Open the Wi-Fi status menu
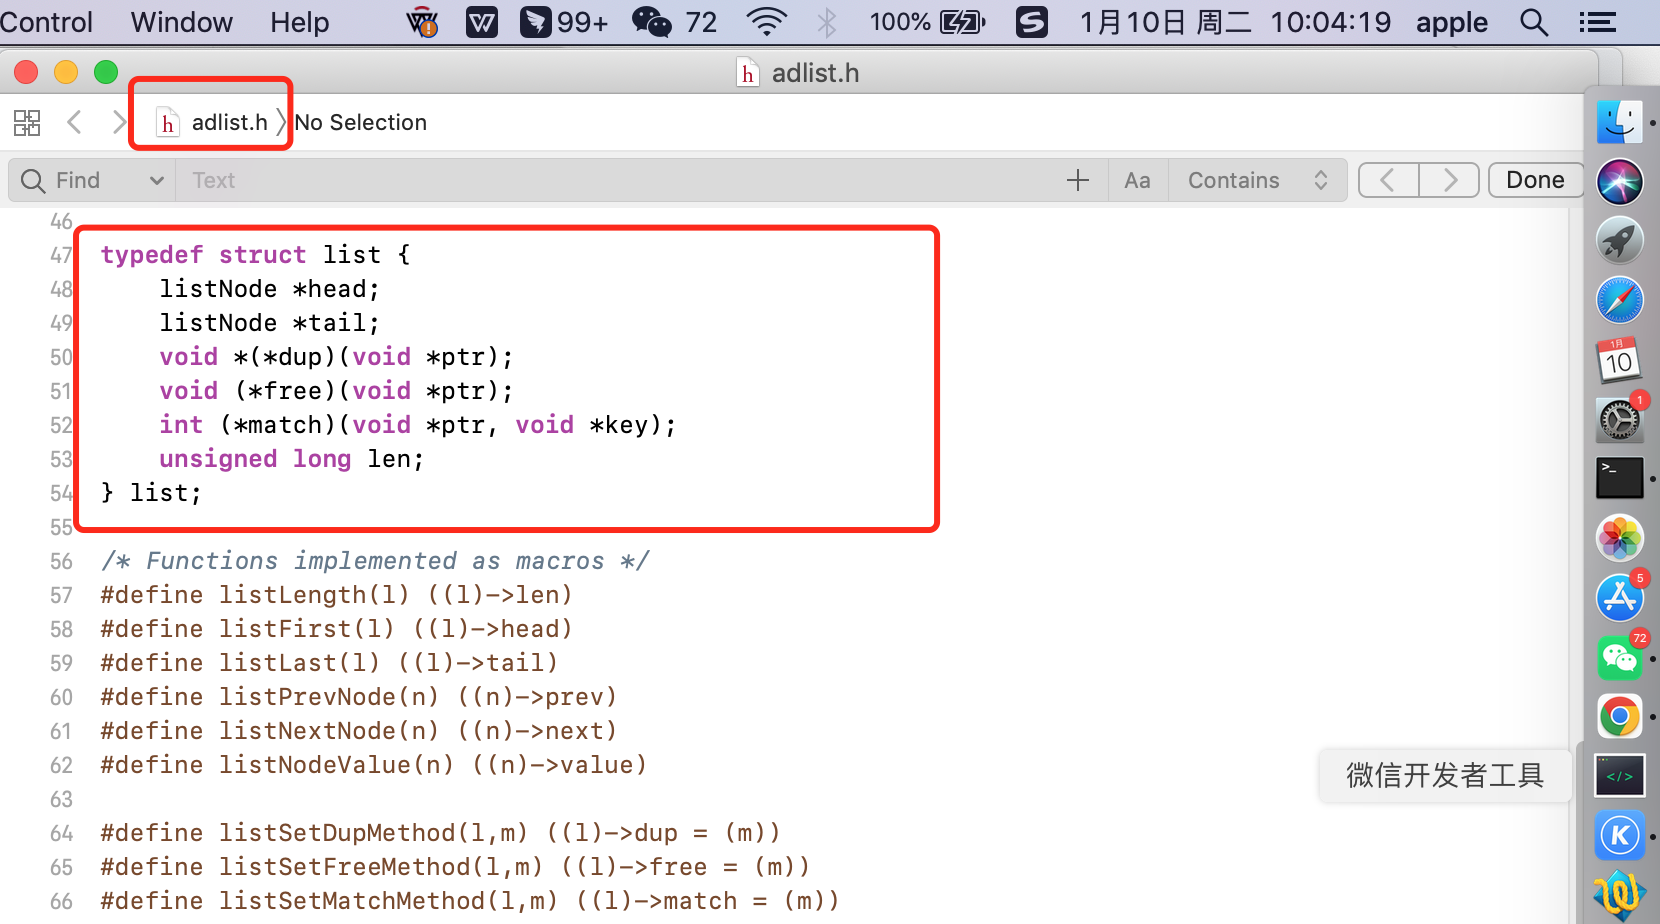 [767, 22]
